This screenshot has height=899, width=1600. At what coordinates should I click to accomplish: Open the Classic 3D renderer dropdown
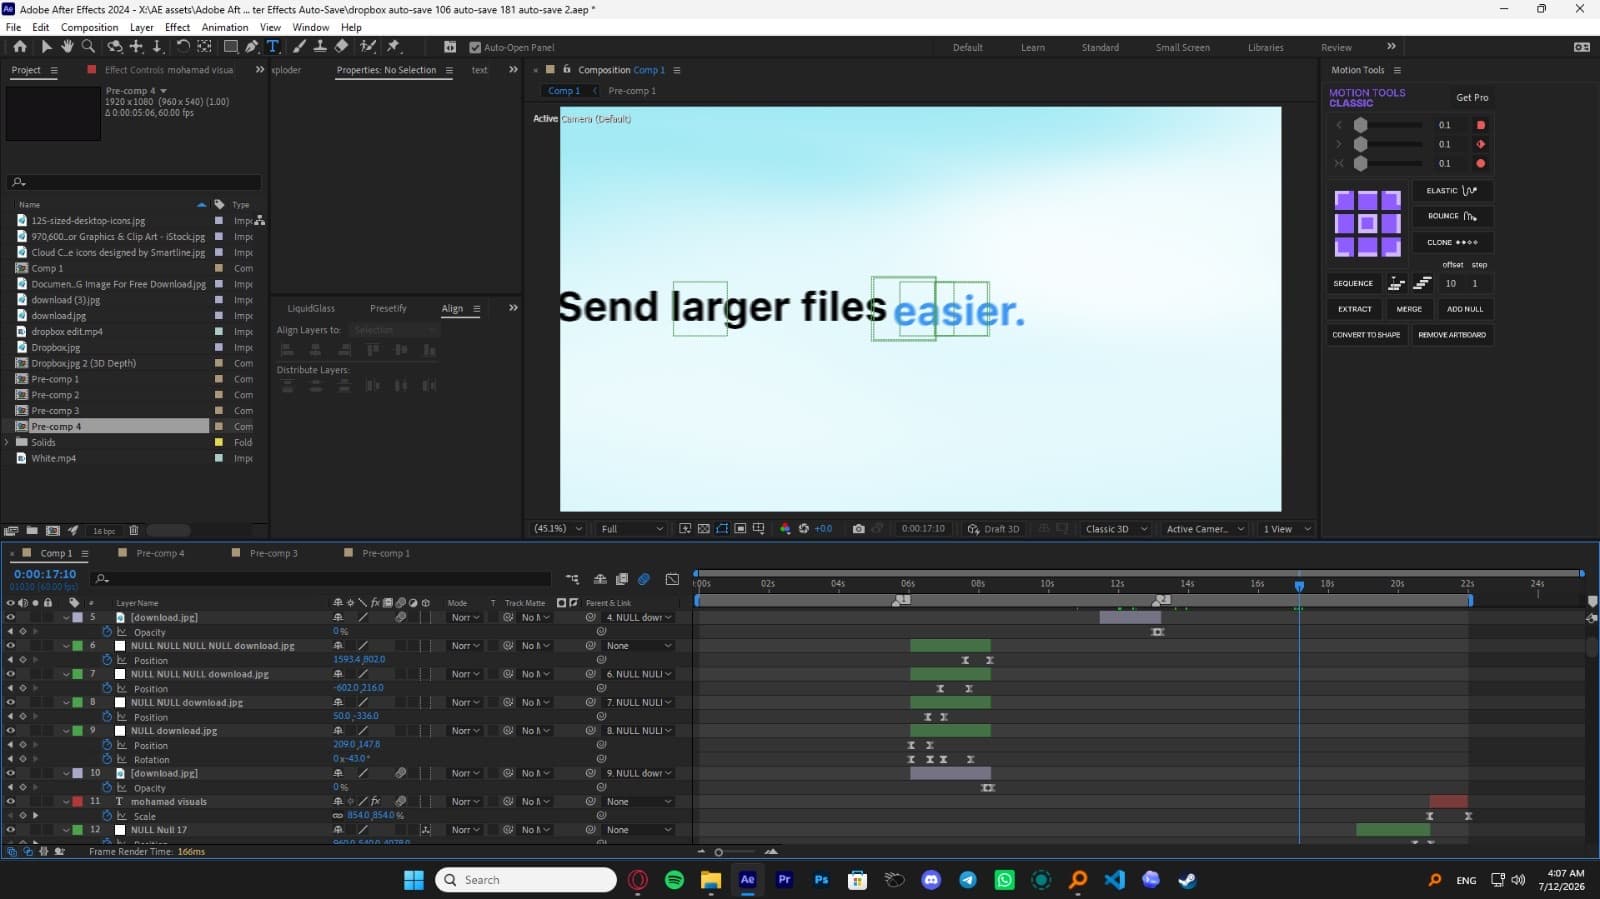tap(1115, 529)
